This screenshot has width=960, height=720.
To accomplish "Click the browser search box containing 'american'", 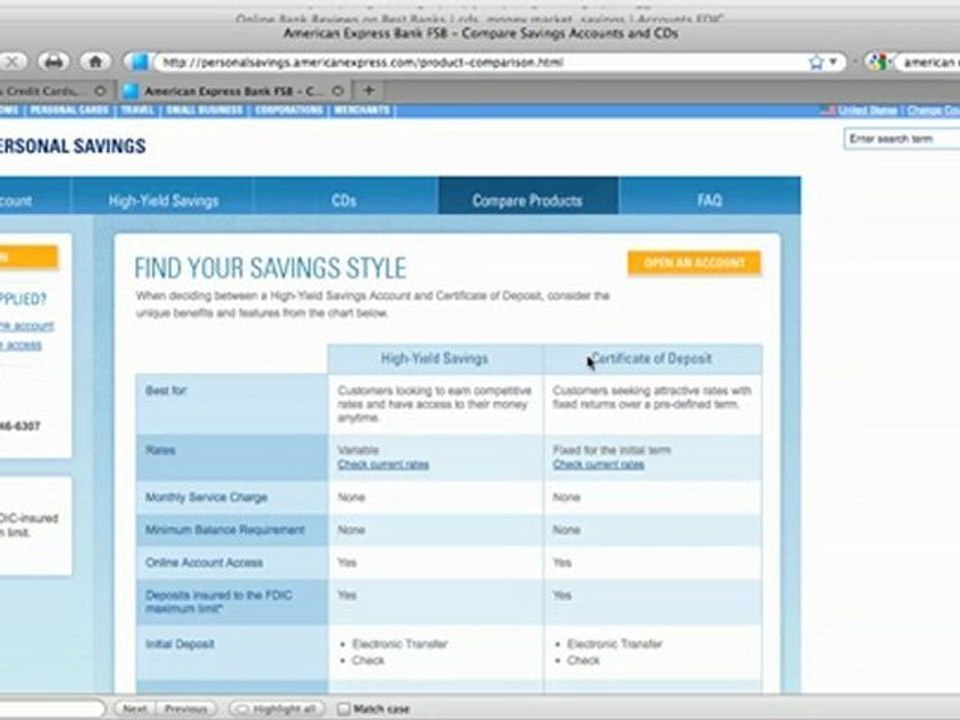I will [928, 62].
